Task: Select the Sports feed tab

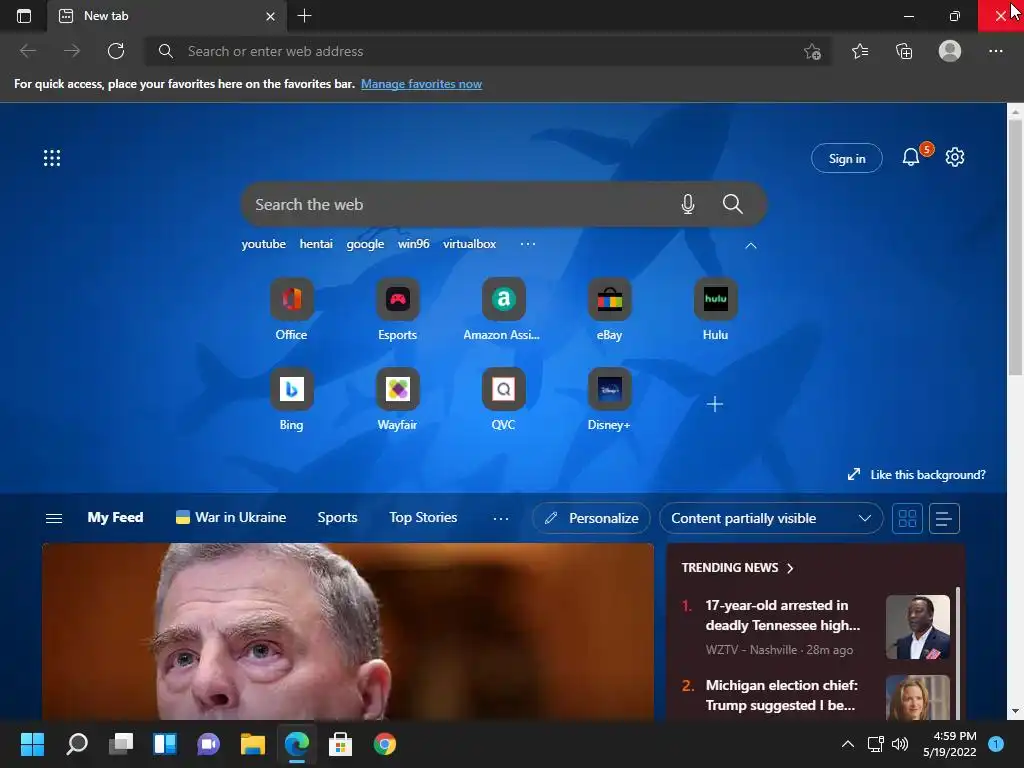Action: pos(337,517)
